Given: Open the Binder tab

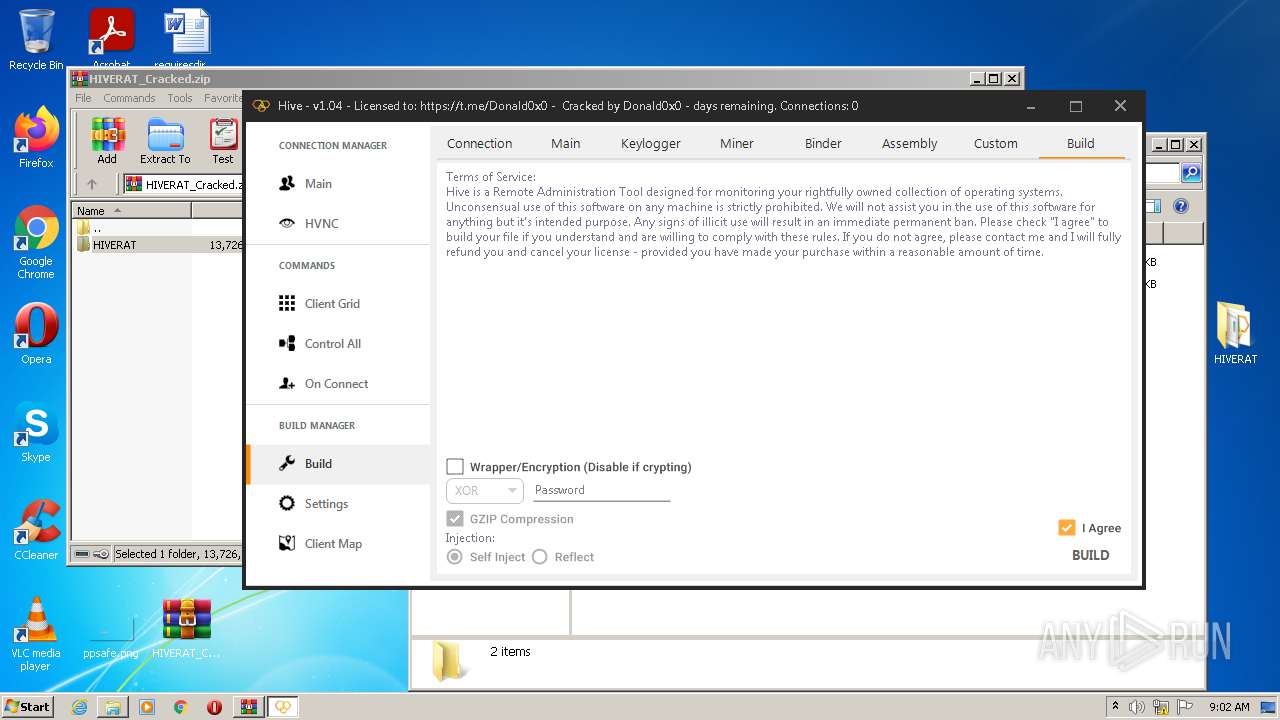Looking at the screenshot, I should tap(824, 143).
